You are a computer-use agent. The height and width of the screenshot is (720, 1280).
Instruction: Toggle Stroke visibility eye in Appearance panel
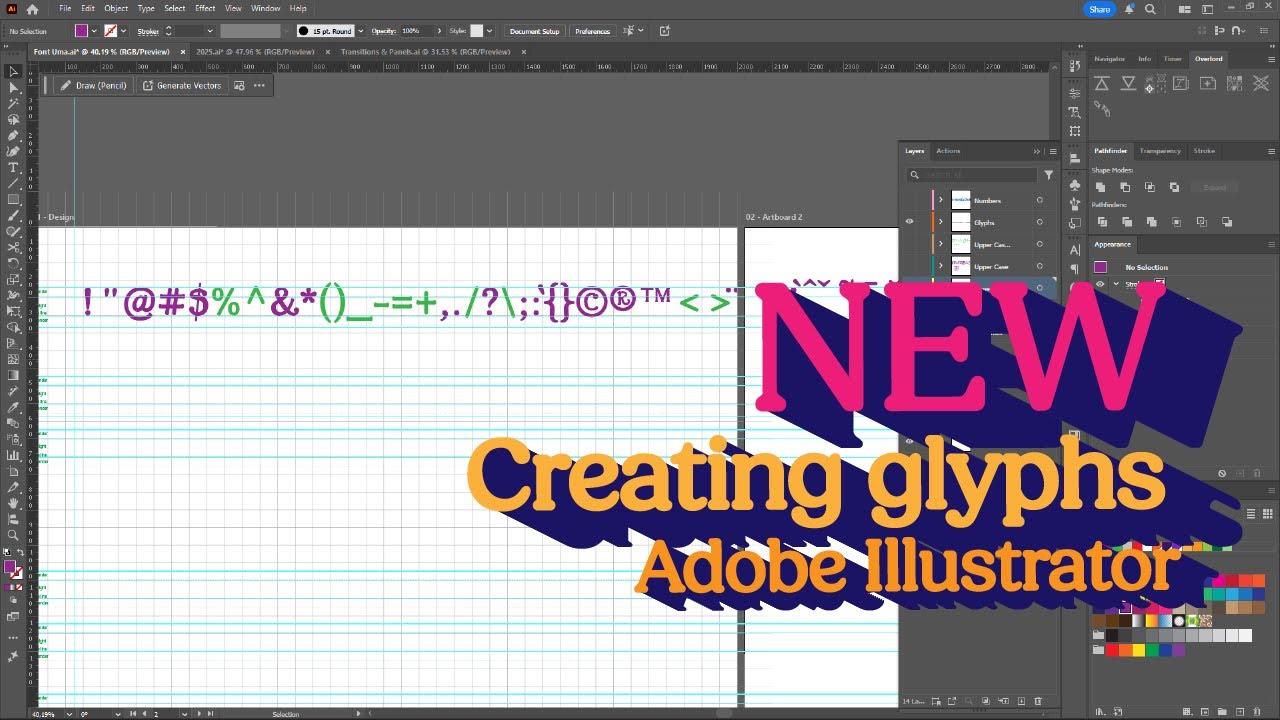pos(1100,284)
